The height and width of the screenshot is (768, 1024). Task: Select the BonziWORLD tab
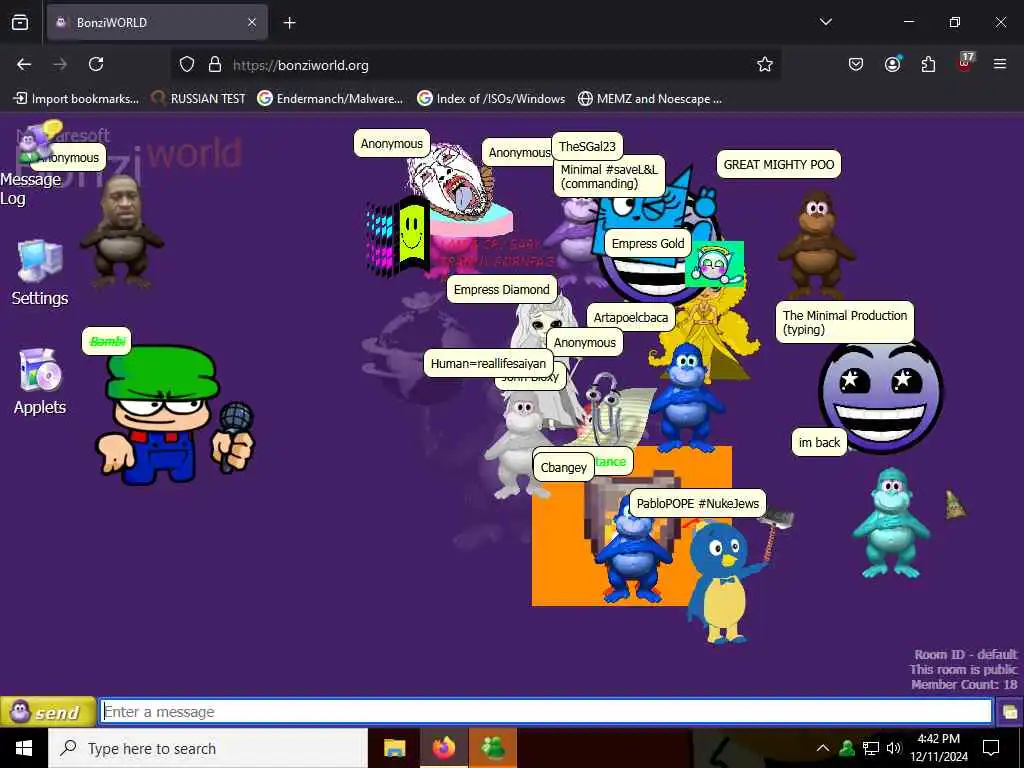pyautogui.click(x=157, y=23)
